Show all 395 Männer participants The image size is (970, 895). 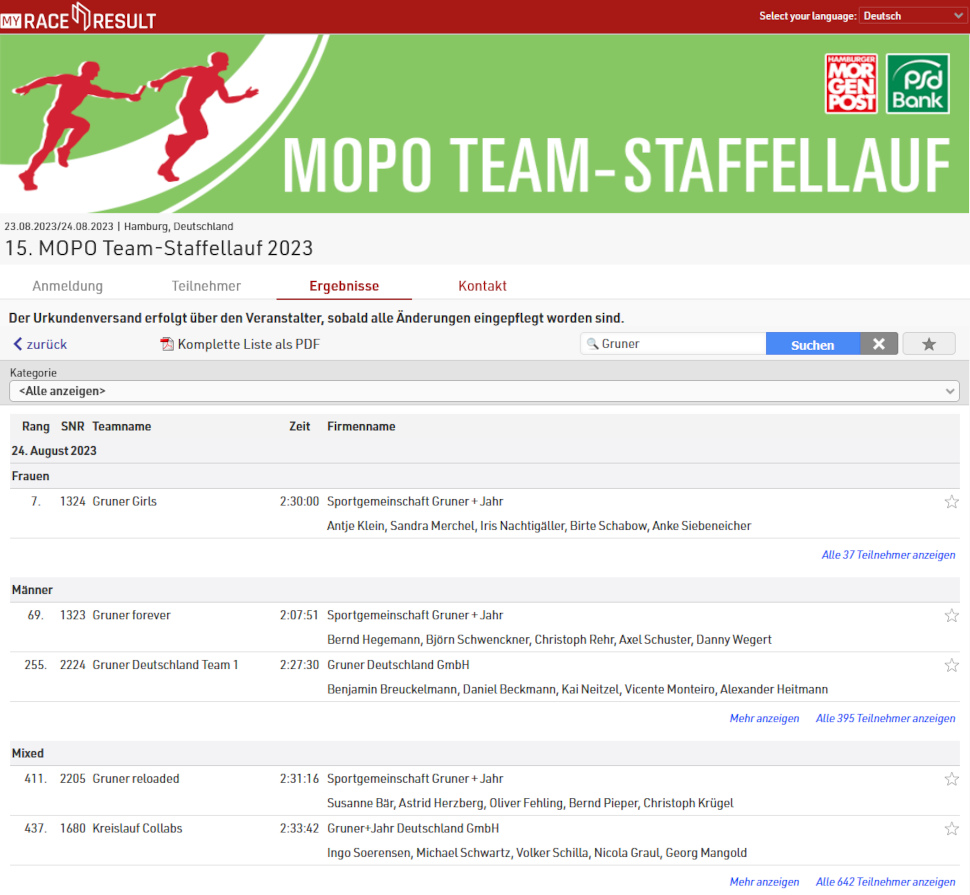pos(885,718)
